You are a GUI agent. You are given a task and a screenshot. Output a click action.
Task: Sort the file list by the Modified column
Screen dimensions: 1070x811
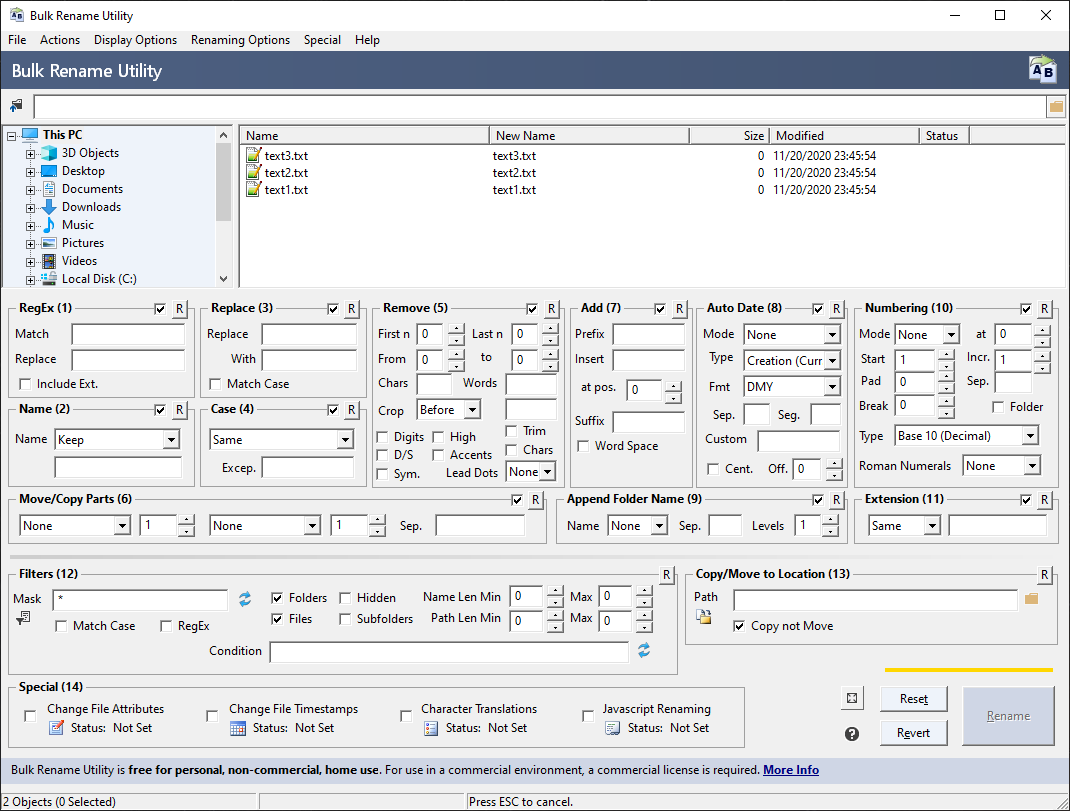pos(844,135)
